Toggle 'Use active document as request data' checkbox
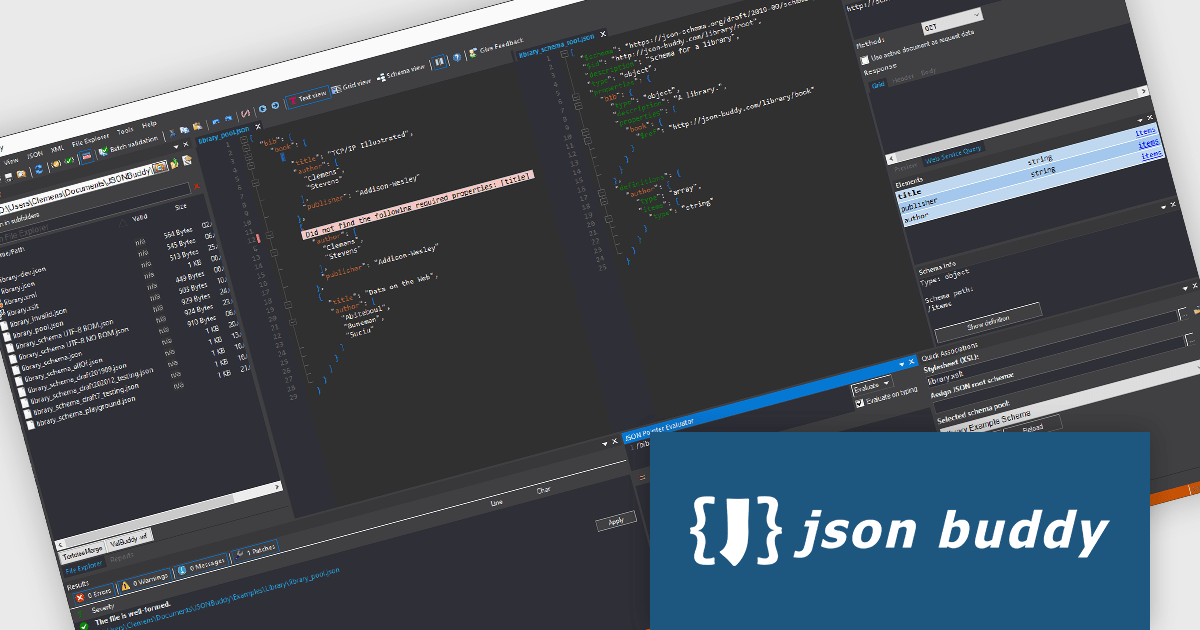Screen dimensions: 1200x630 866,61
